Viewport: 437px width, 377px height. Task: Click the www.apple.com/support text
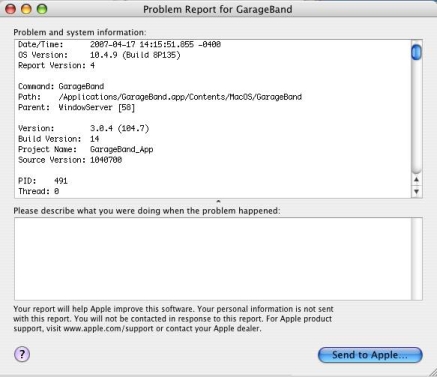click(x=109, y=329)
